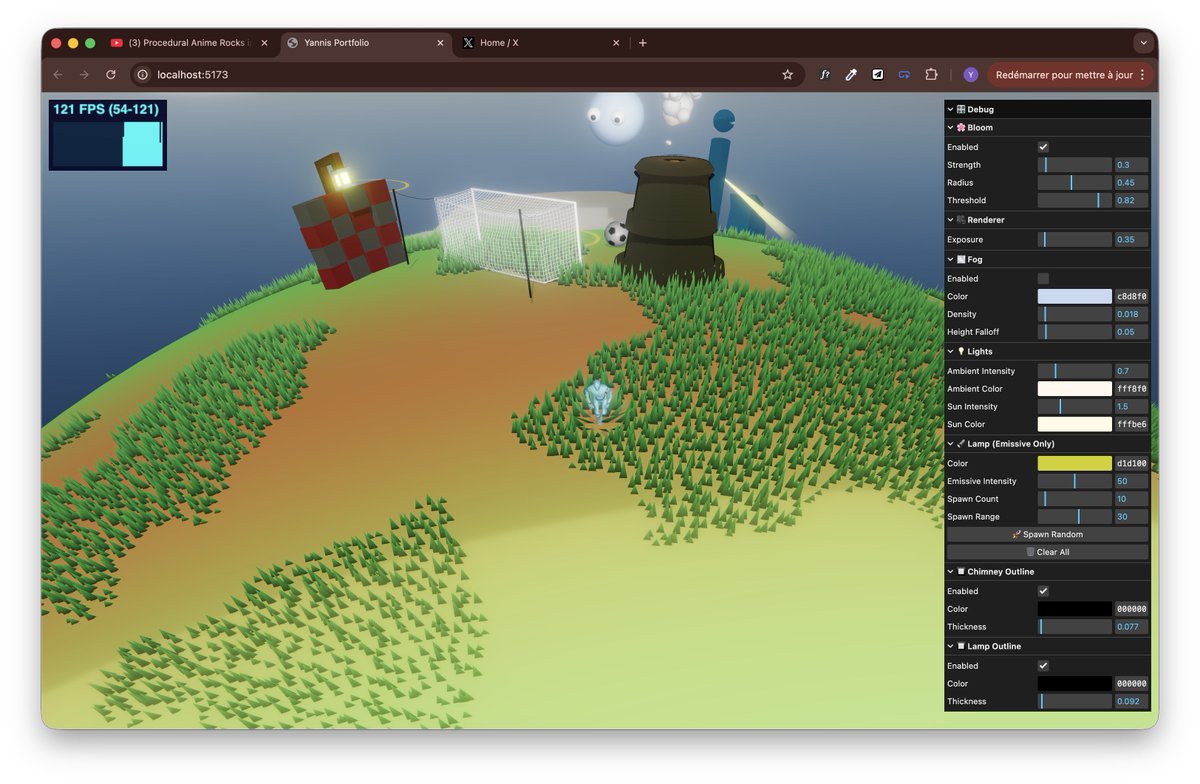Click the browser back arrow
Screen dimensions: 1200x784
coord(58,75)
